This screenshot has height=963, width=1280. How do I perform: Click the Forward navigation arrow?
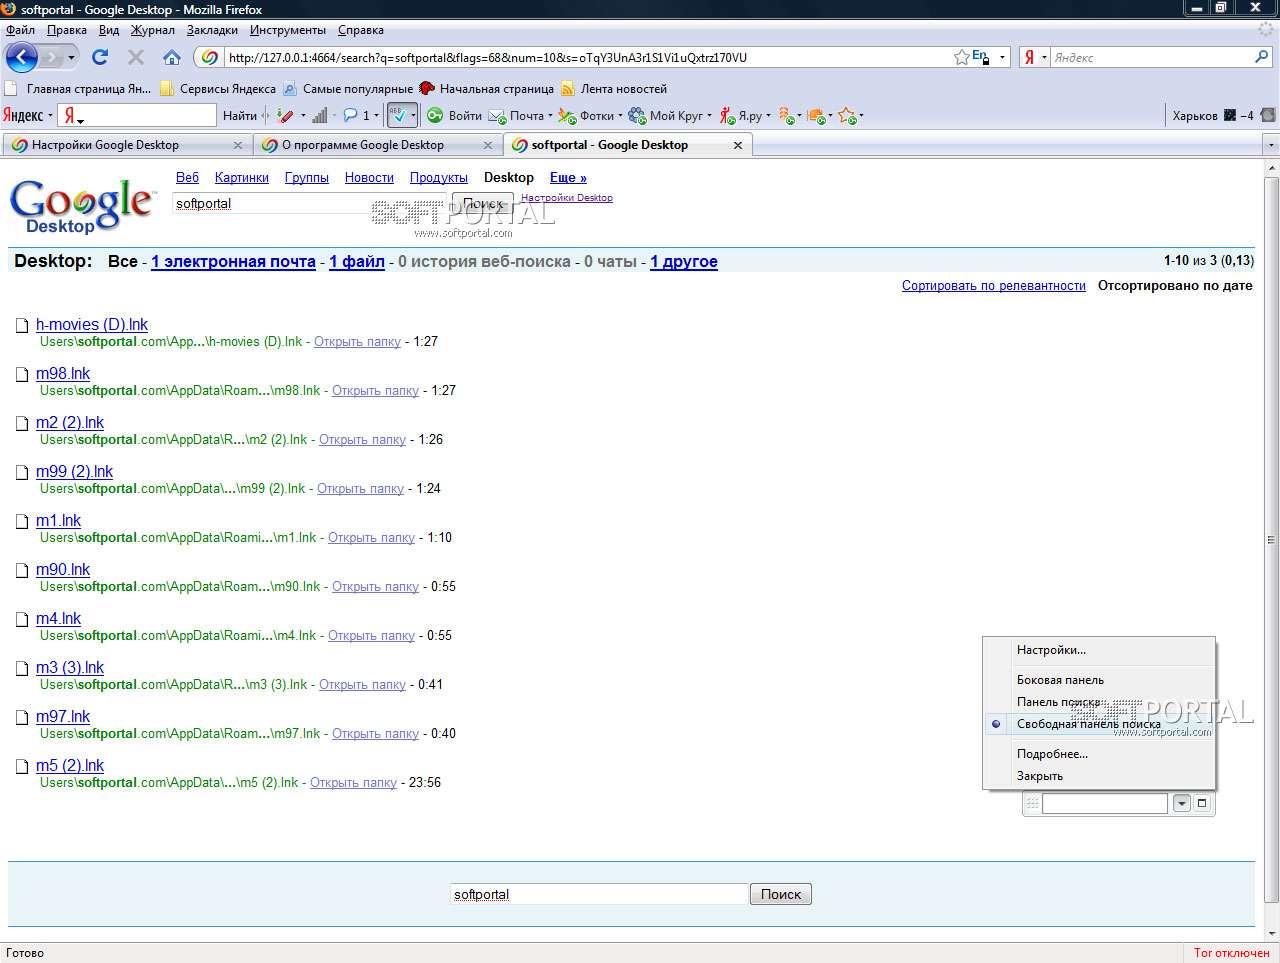pyautogui.click(x=51, y=57)
